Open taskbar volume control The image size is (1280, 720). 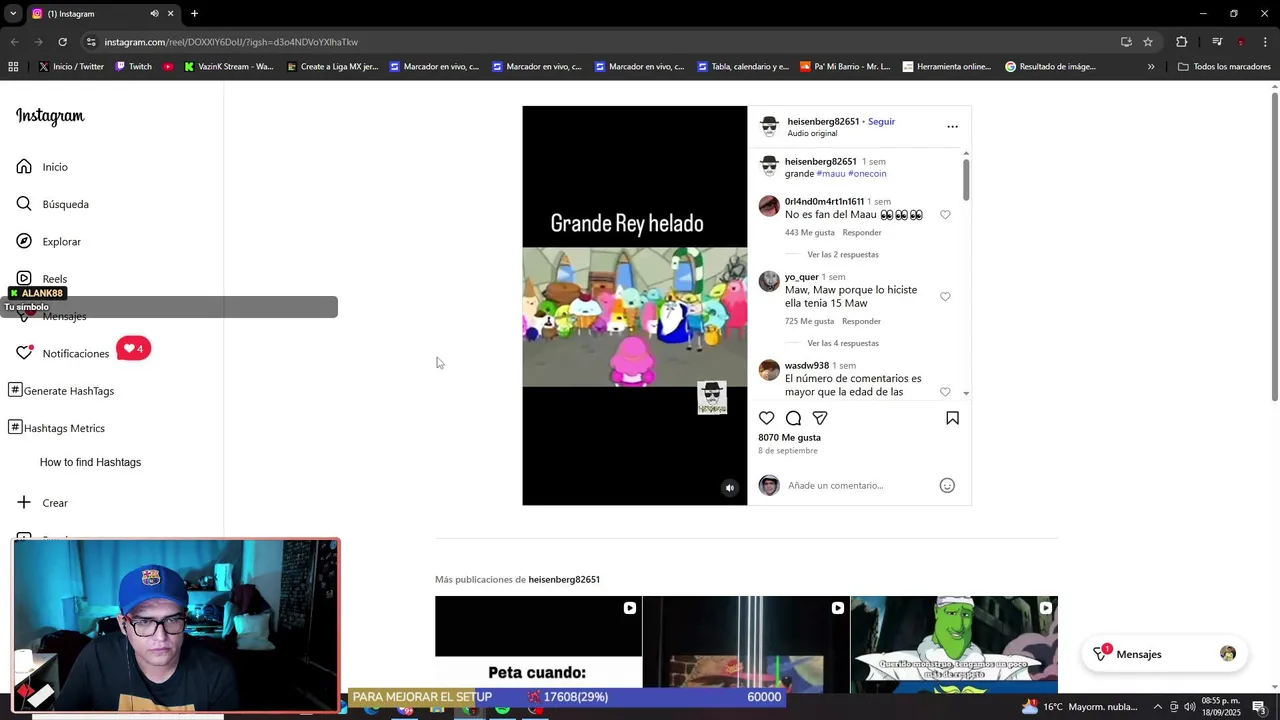[1190, 707]
